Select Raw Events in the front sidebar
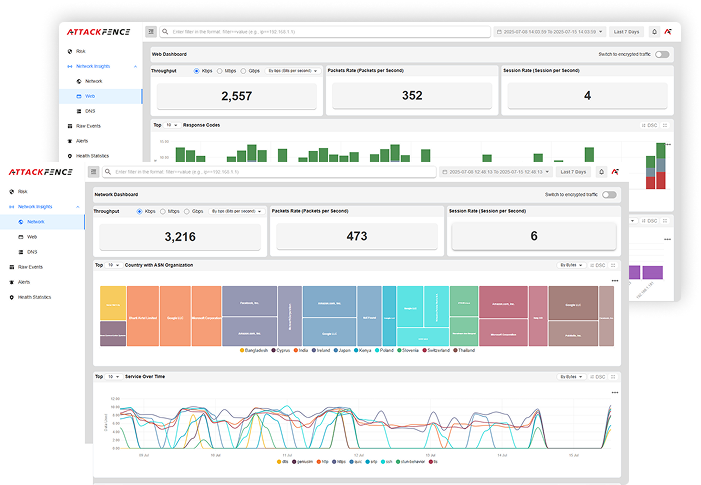The width and height of the screenshot is (701, 485). coord(29,267)
